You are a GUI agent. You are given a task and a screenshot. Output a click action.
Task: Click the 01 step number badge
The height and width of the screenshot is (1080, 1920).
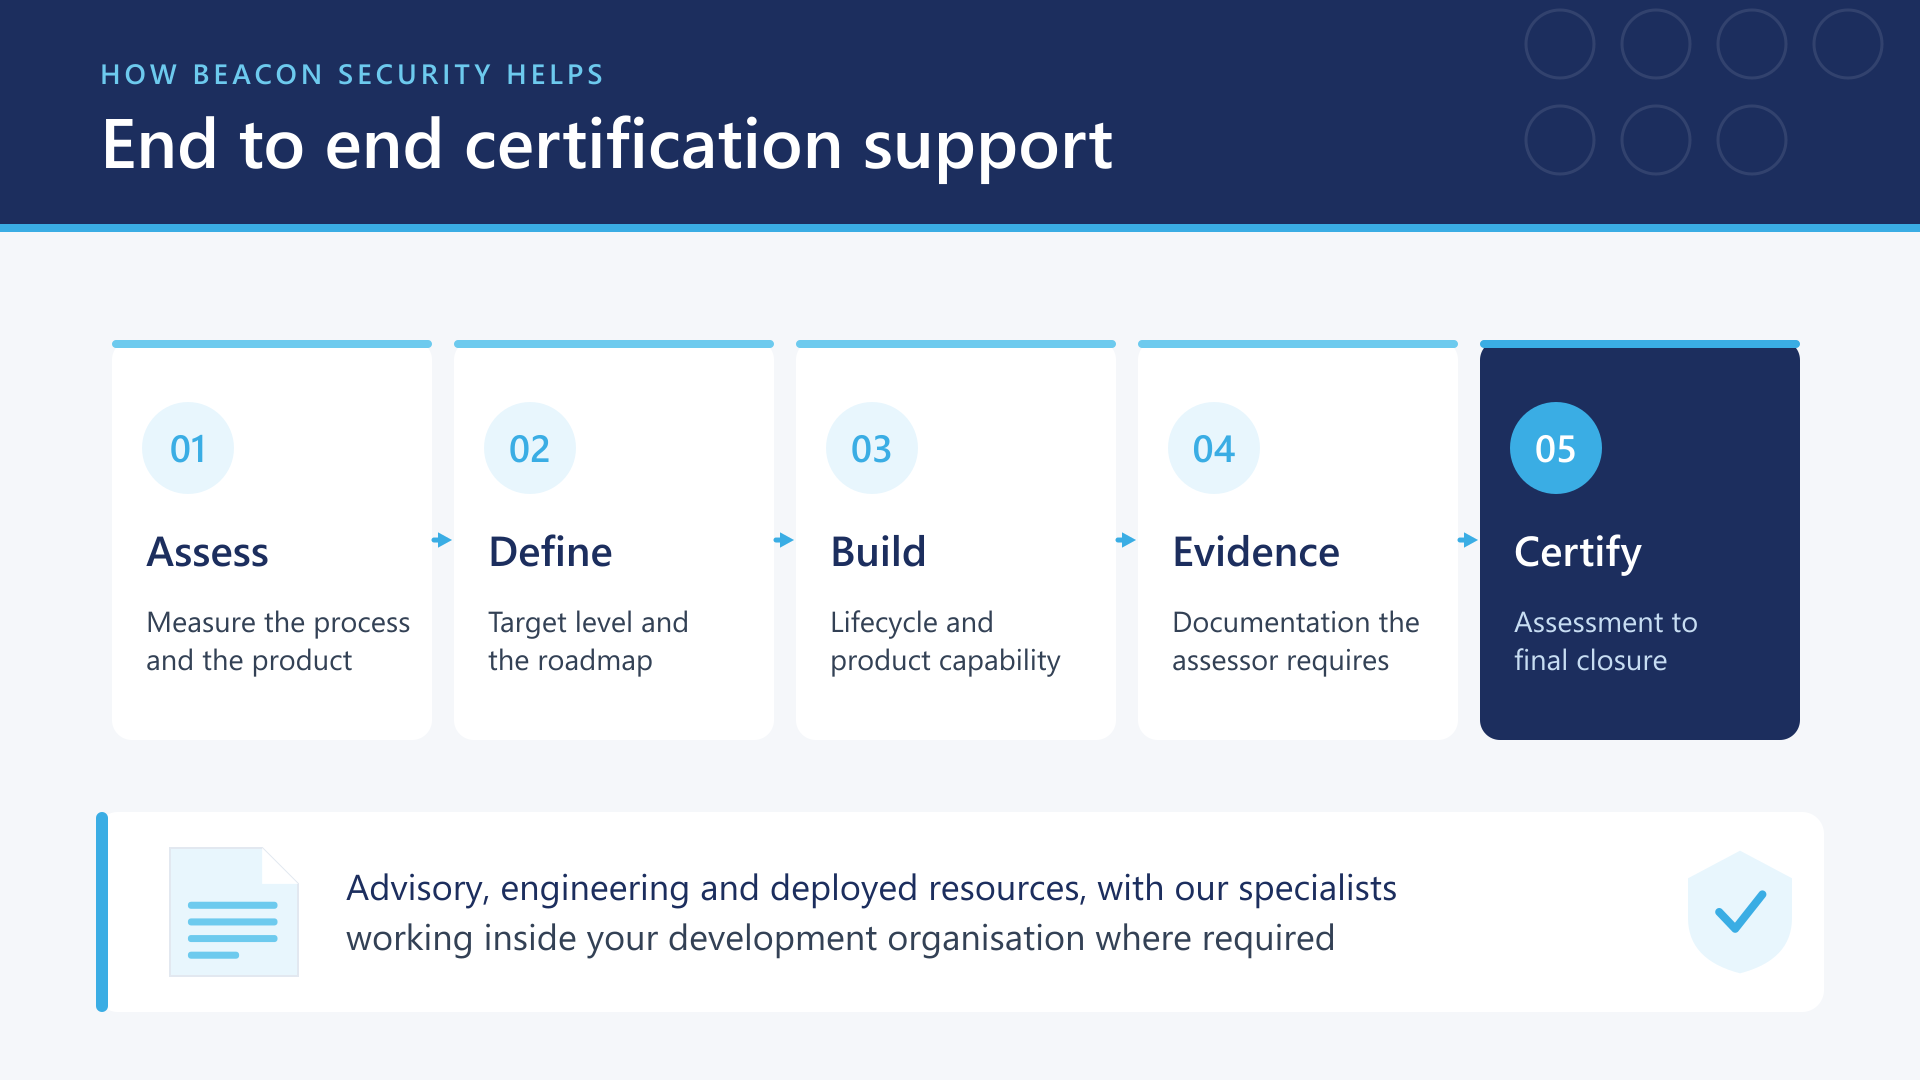point(188,448)
